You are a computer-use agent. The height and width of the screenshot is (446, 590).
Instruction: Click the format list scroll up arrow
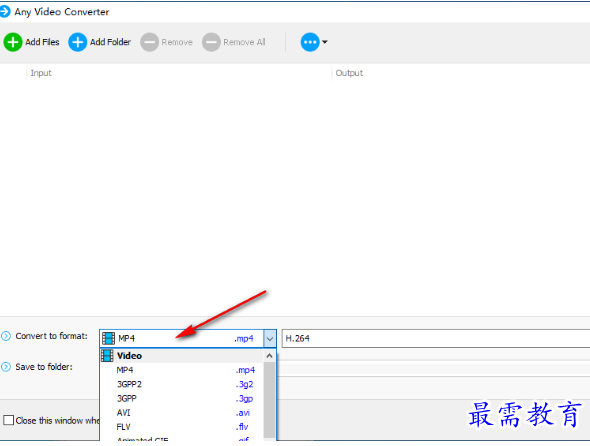point(269,355)
